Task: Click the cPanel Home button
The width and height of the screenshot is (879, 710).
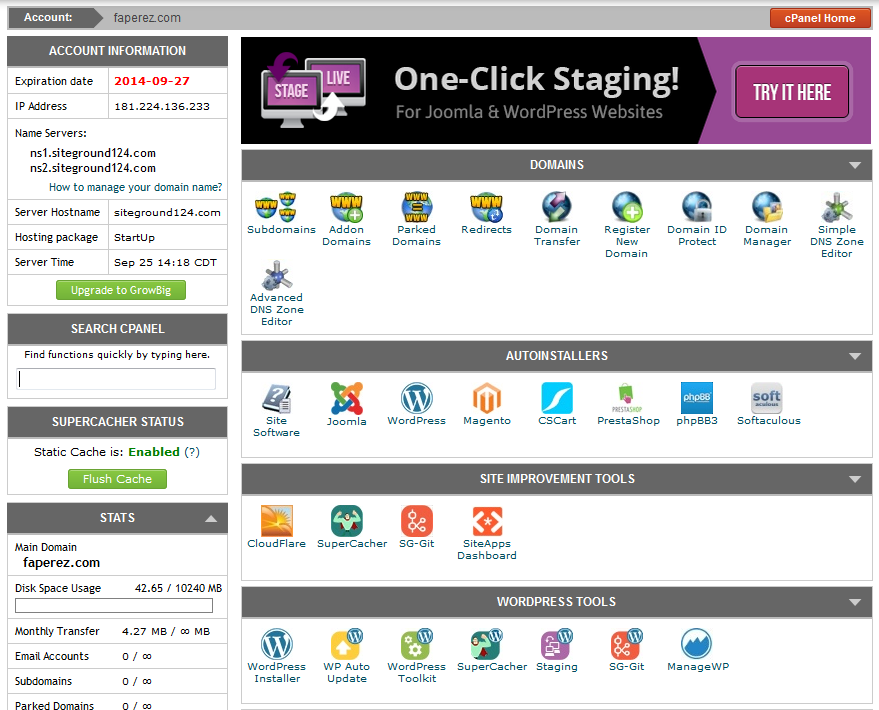Action: 820,18
